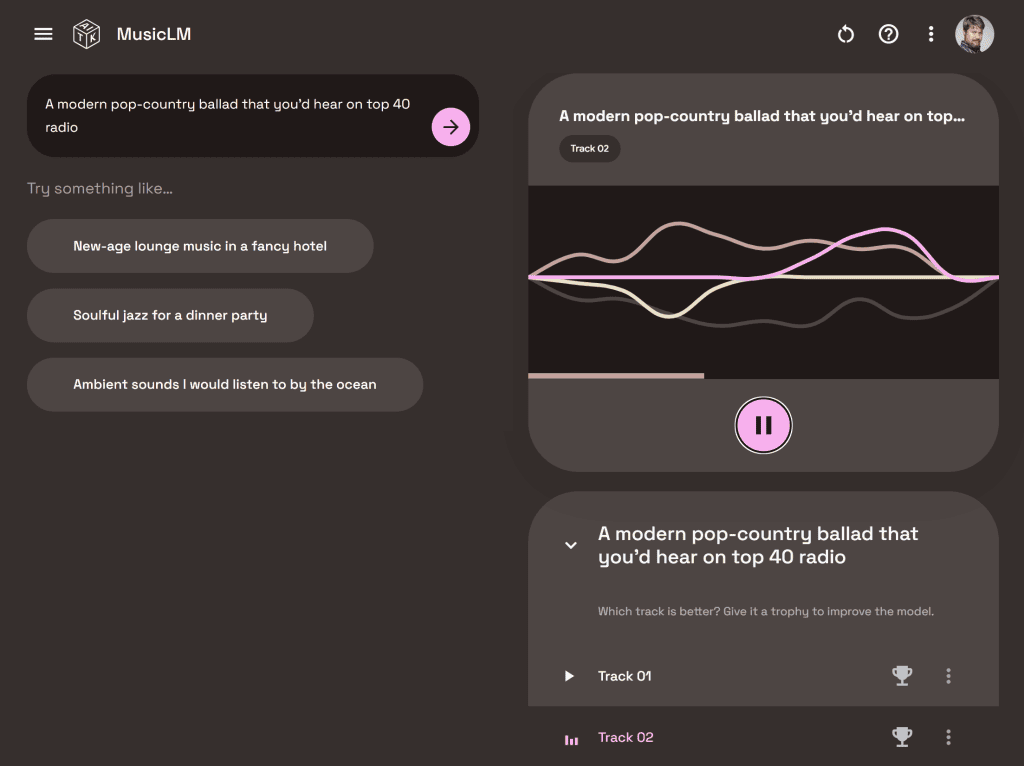Collapse the prompt results panel chevron
Image resolution: width=1024 pixels, height=766 pixels.
571,545
